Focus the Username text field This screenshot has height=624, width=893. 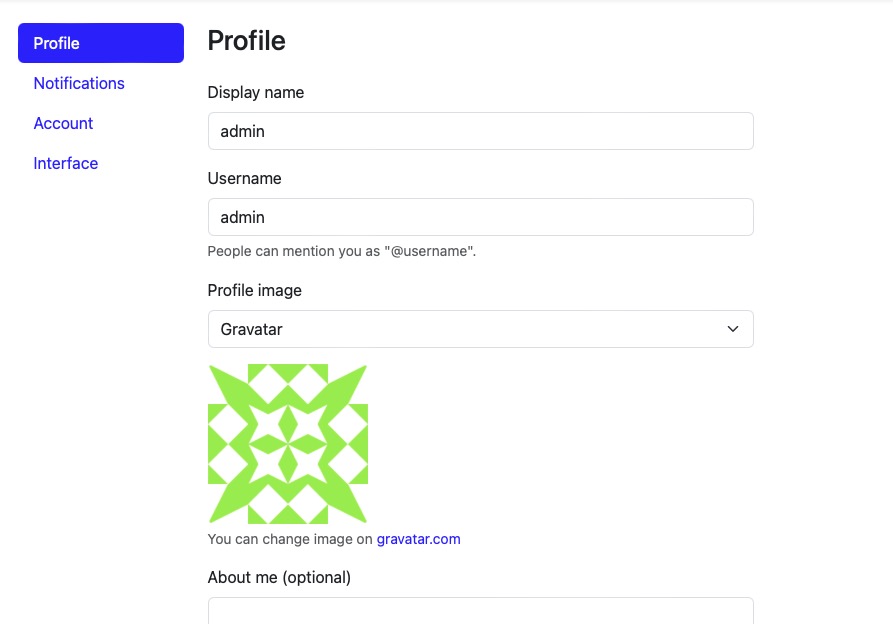(480, 217)
